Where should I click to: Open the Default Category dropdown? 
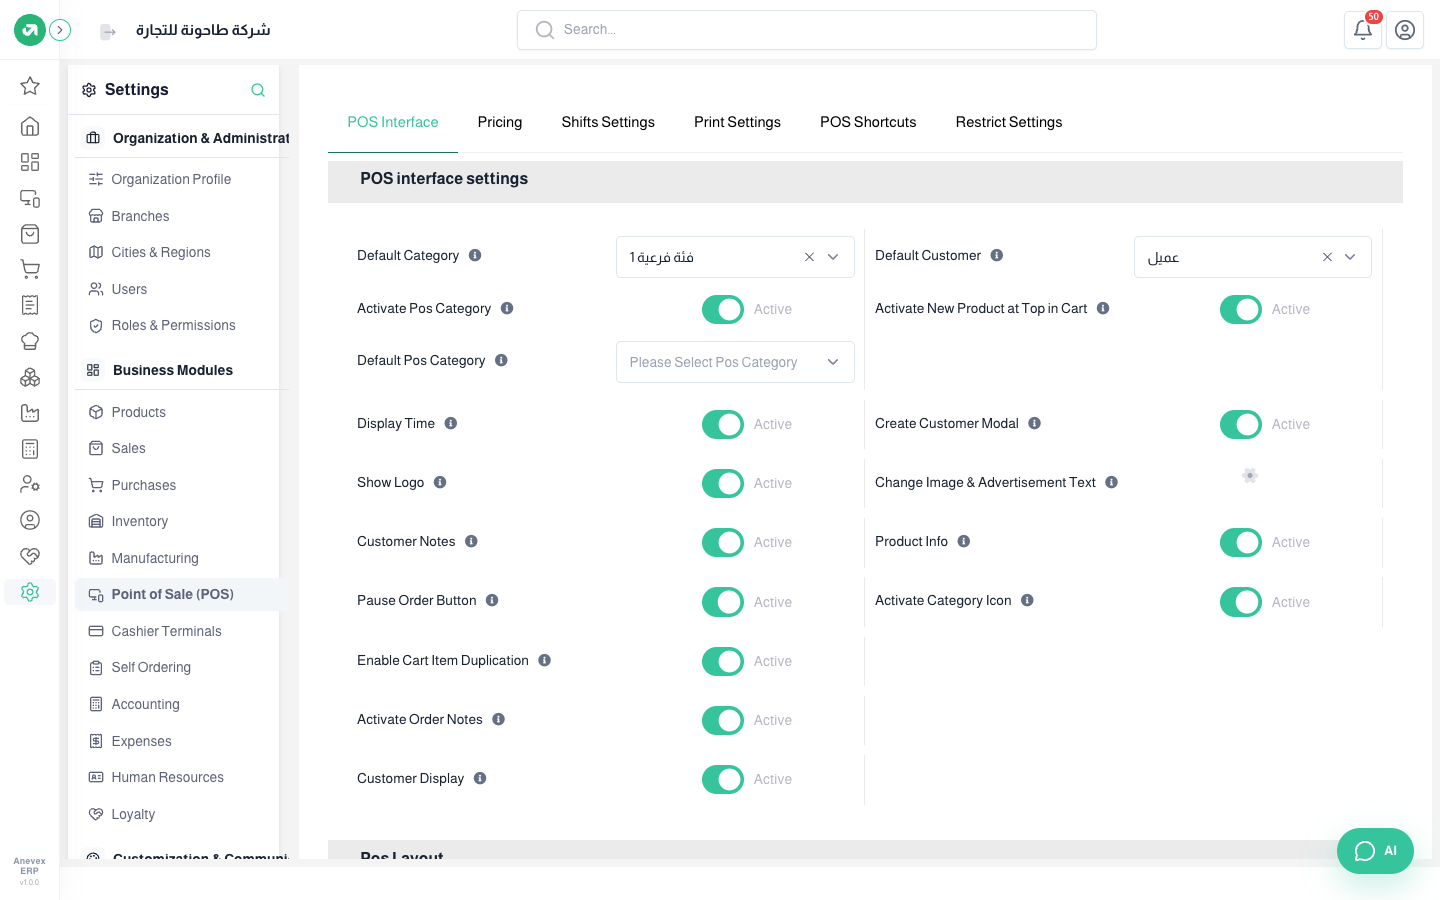(x=735, y=257)
